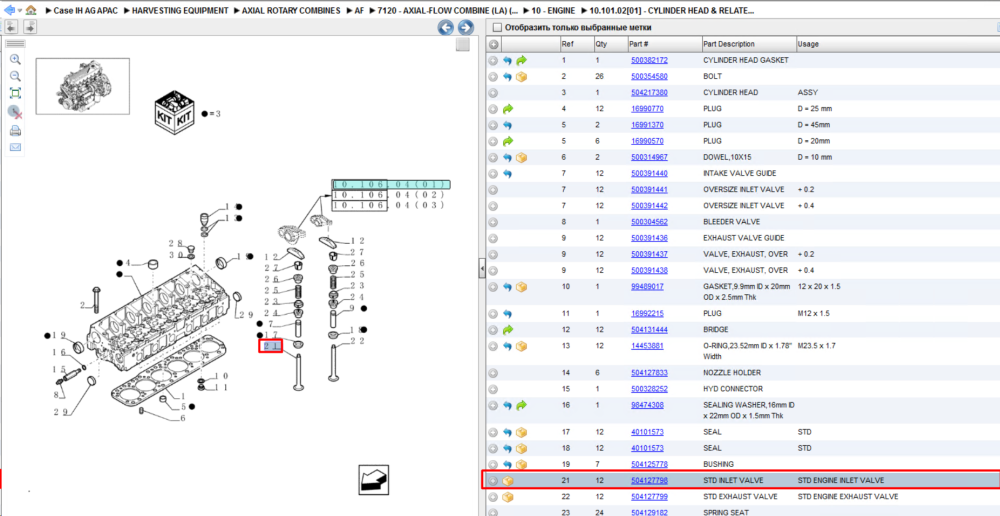The height and width of the screenshot is (516, 1000).
Task: Click green arrow in CYLINDER HEAD GASKET row
Action: click(x=522, y=60)
